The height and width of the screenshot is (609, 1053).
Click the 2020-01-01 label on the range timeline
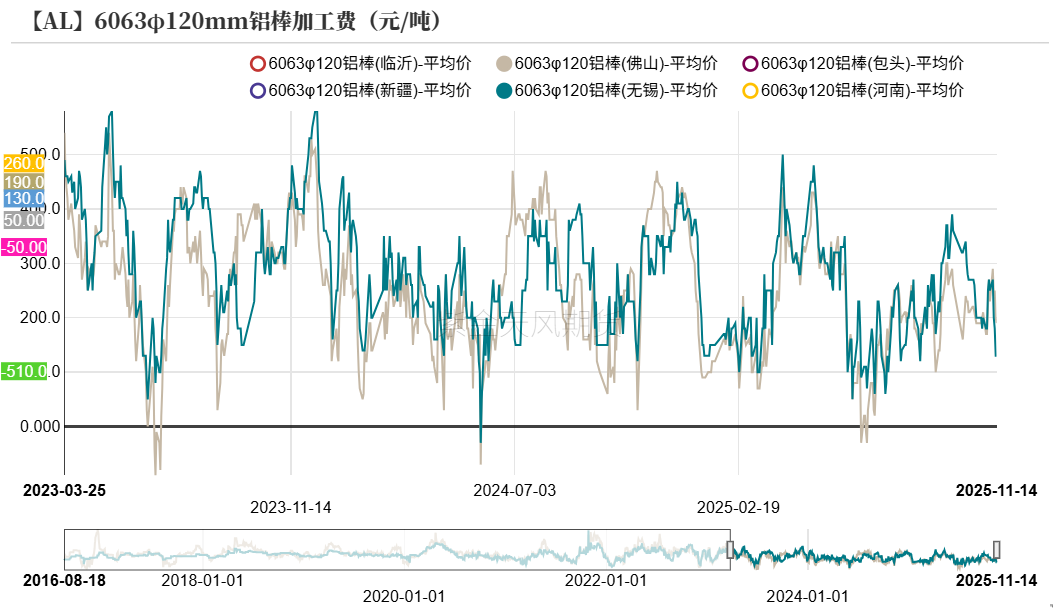[403, 596]
